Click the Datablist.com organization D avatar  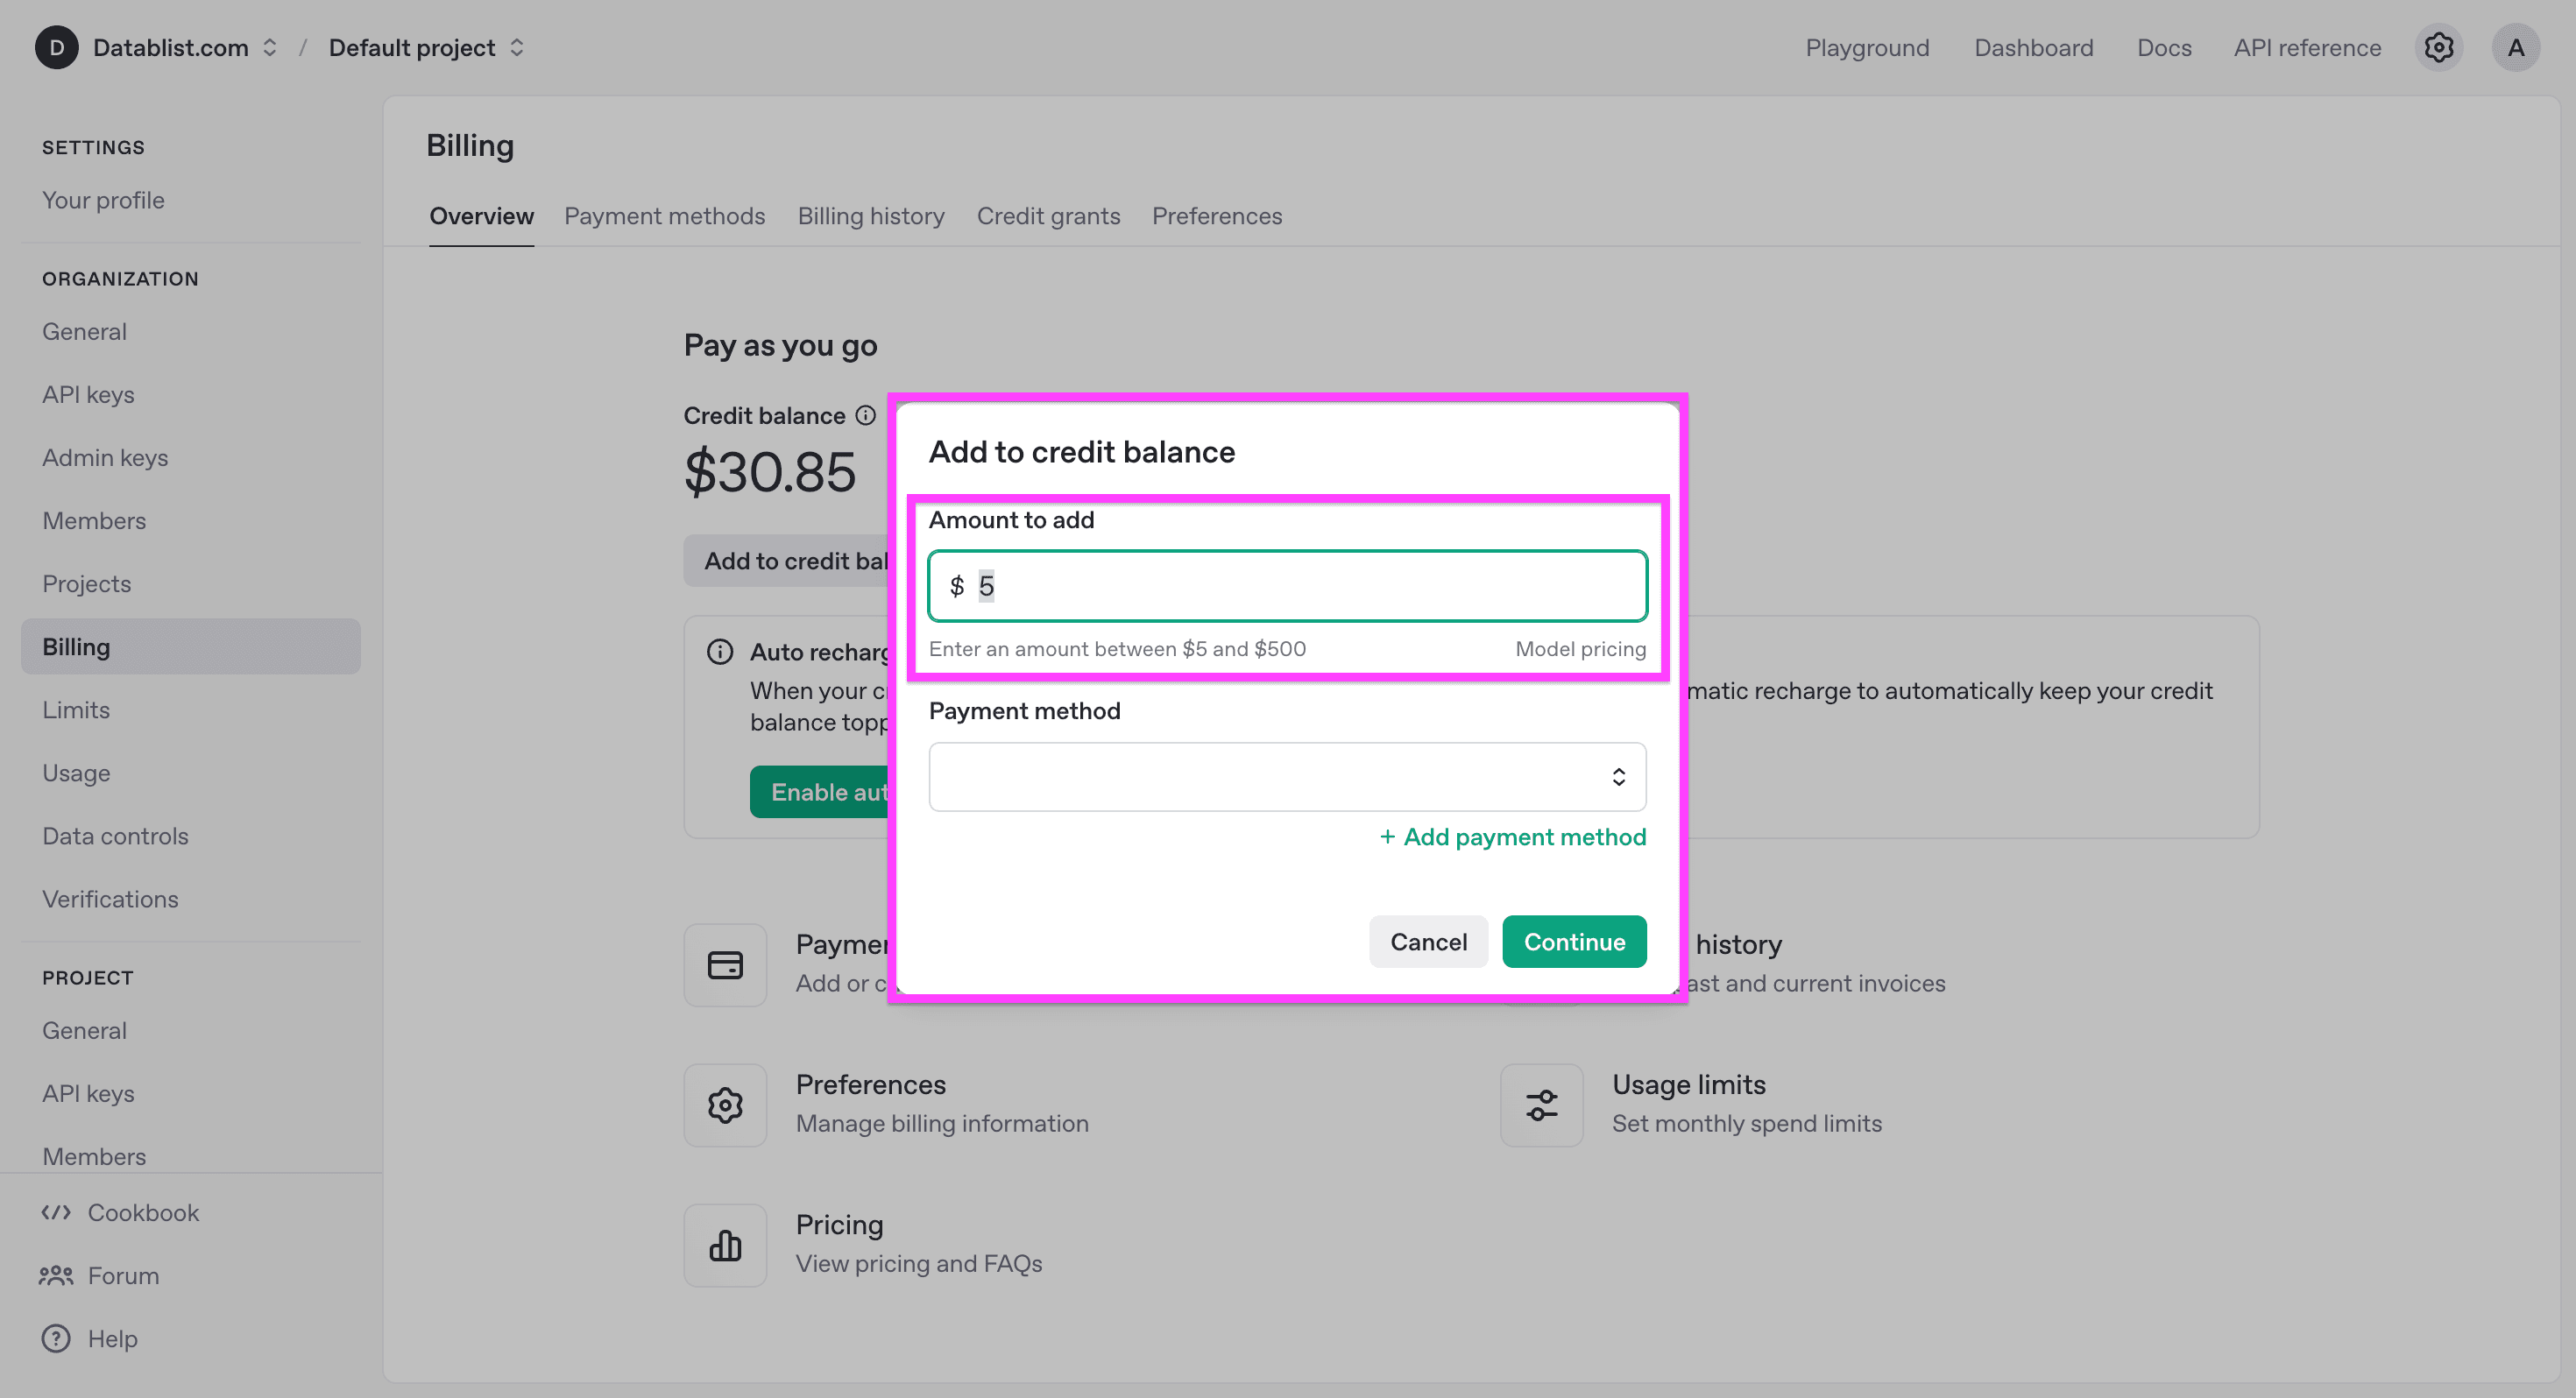point(57,47)
